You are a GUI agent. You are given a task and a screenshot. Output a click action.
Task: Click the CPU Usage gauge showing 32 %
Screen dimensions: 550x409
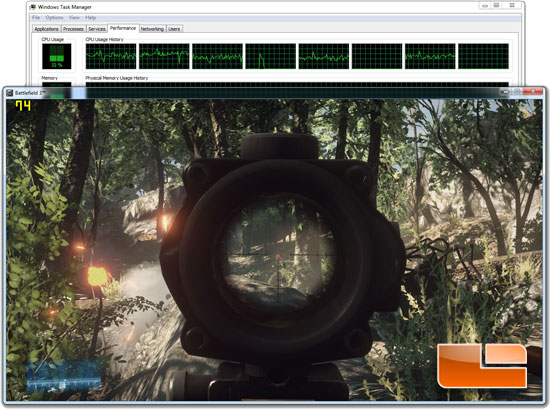56,56
